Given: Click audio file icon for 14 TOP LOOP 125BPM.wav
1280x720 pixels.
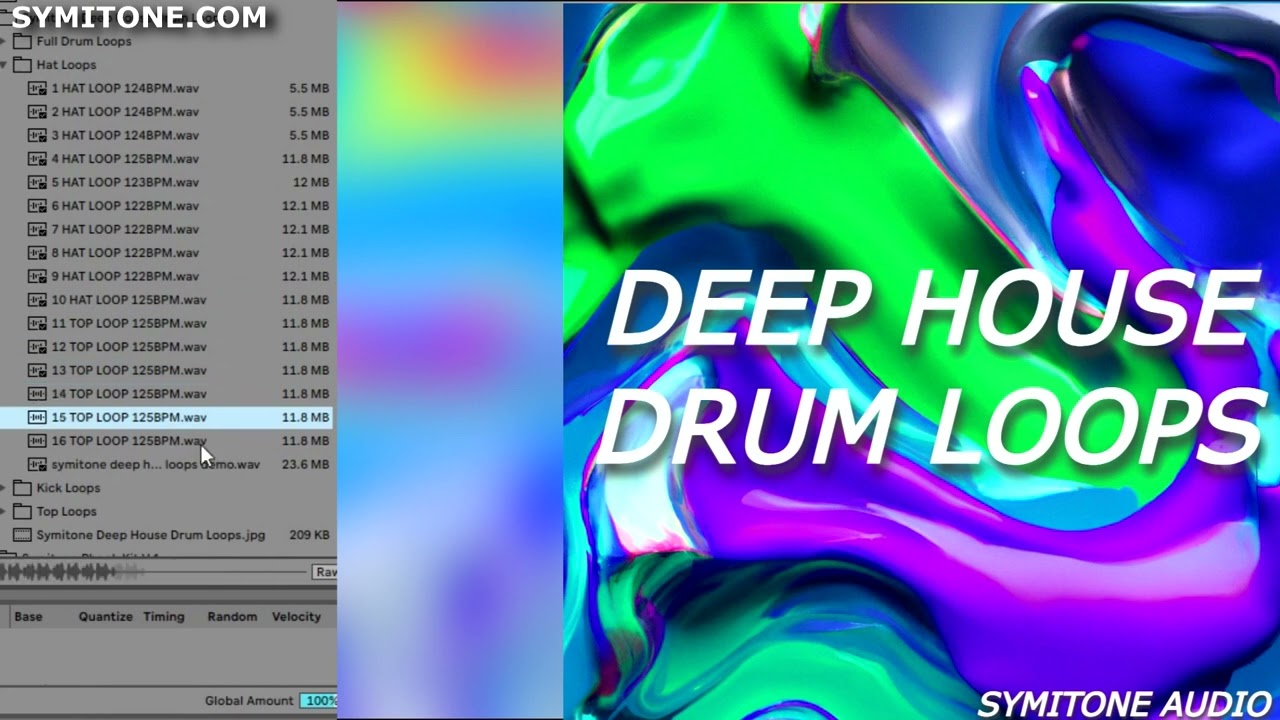Looking at the screenshot, I should coord(37,394).
